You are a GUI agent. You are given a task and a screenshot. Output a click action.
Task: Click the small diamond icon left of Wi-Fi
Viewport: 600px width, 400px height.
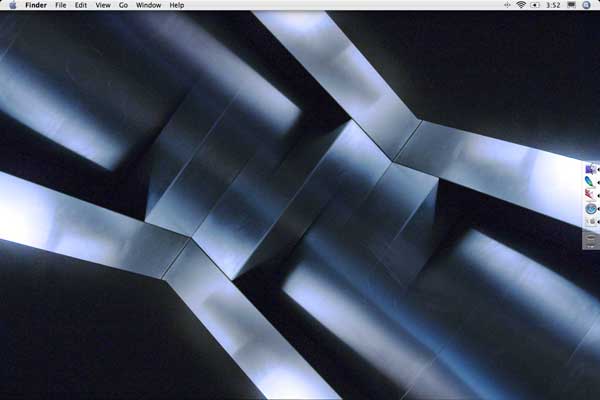point(507,5)
